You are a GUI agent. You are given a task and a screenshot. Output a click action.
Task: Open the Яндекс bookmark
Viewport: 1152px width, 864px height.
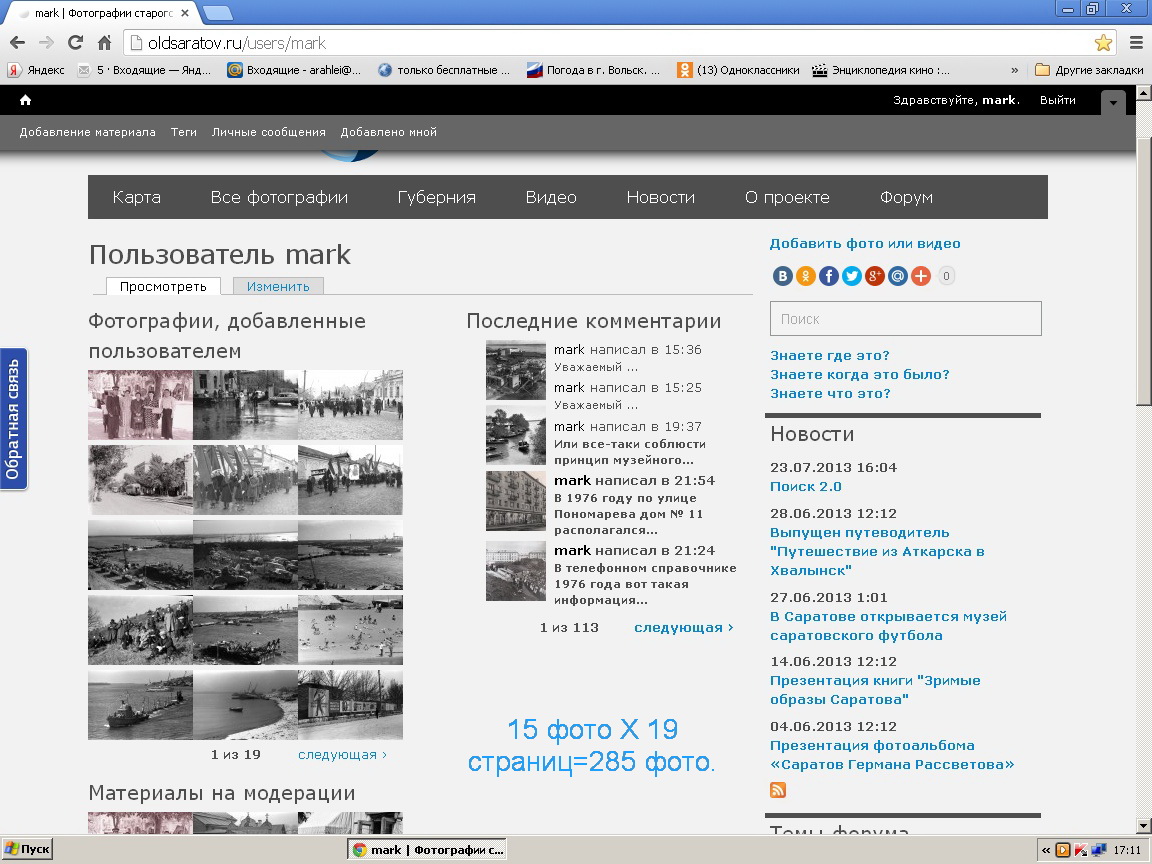[36, 70]
